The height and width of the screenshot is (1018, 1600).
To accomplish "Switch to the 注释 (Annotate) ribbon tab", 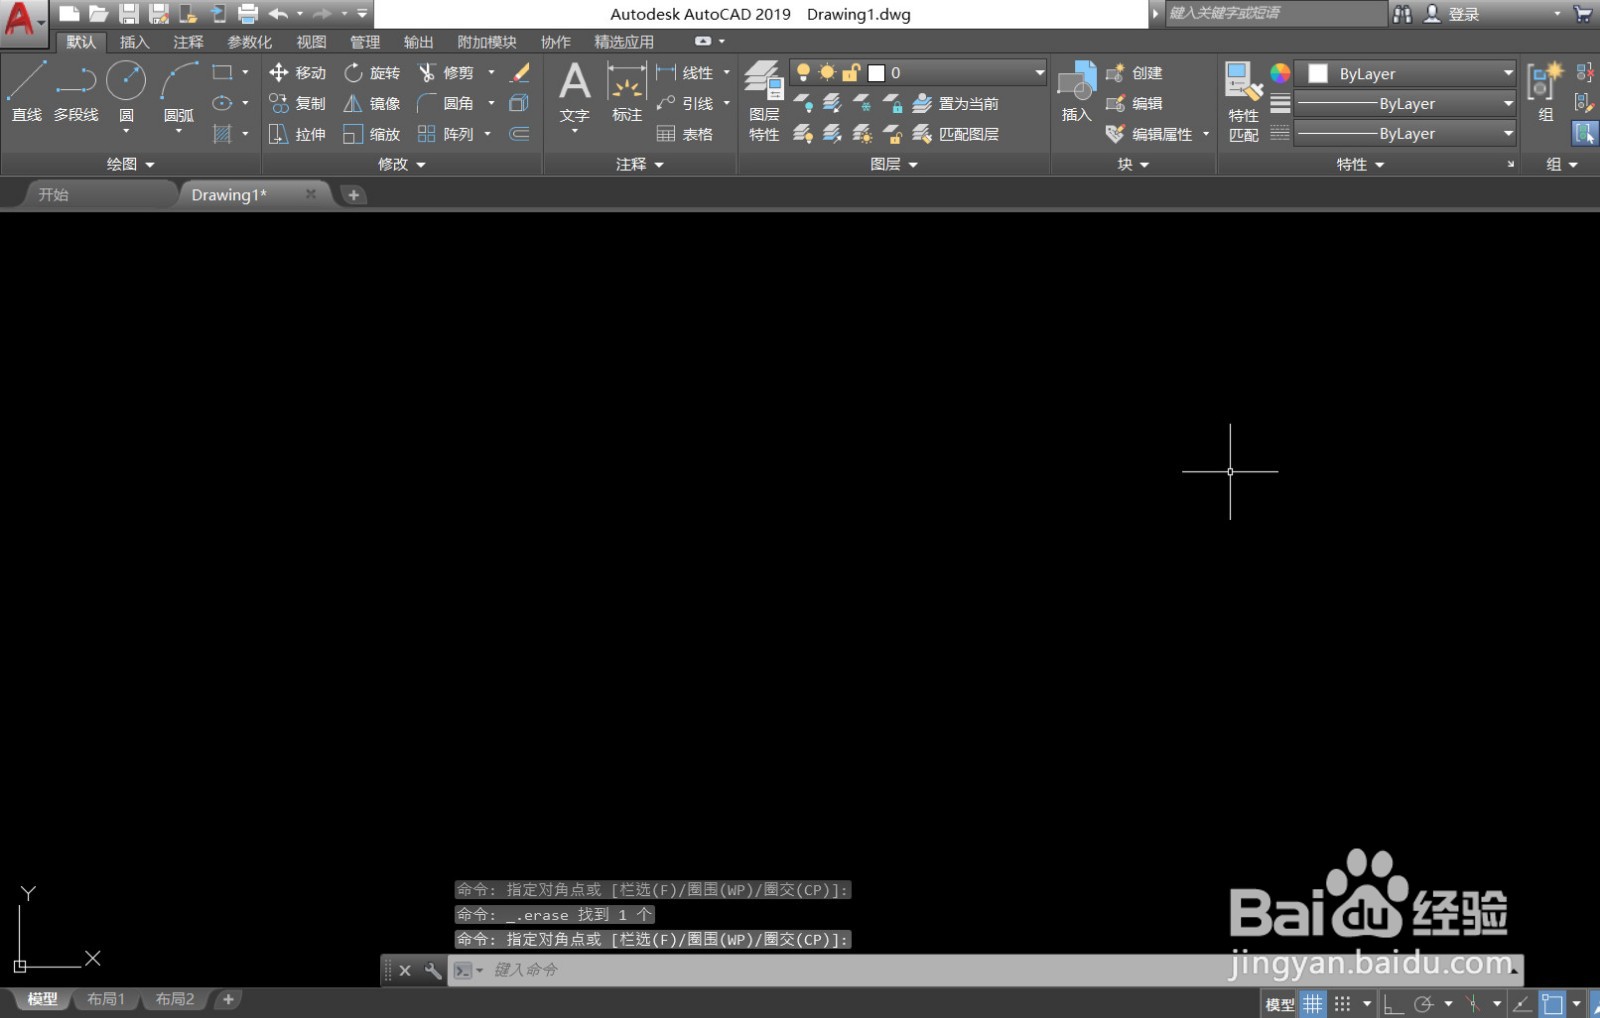I will pyautogui.click(x=188, y=42).
